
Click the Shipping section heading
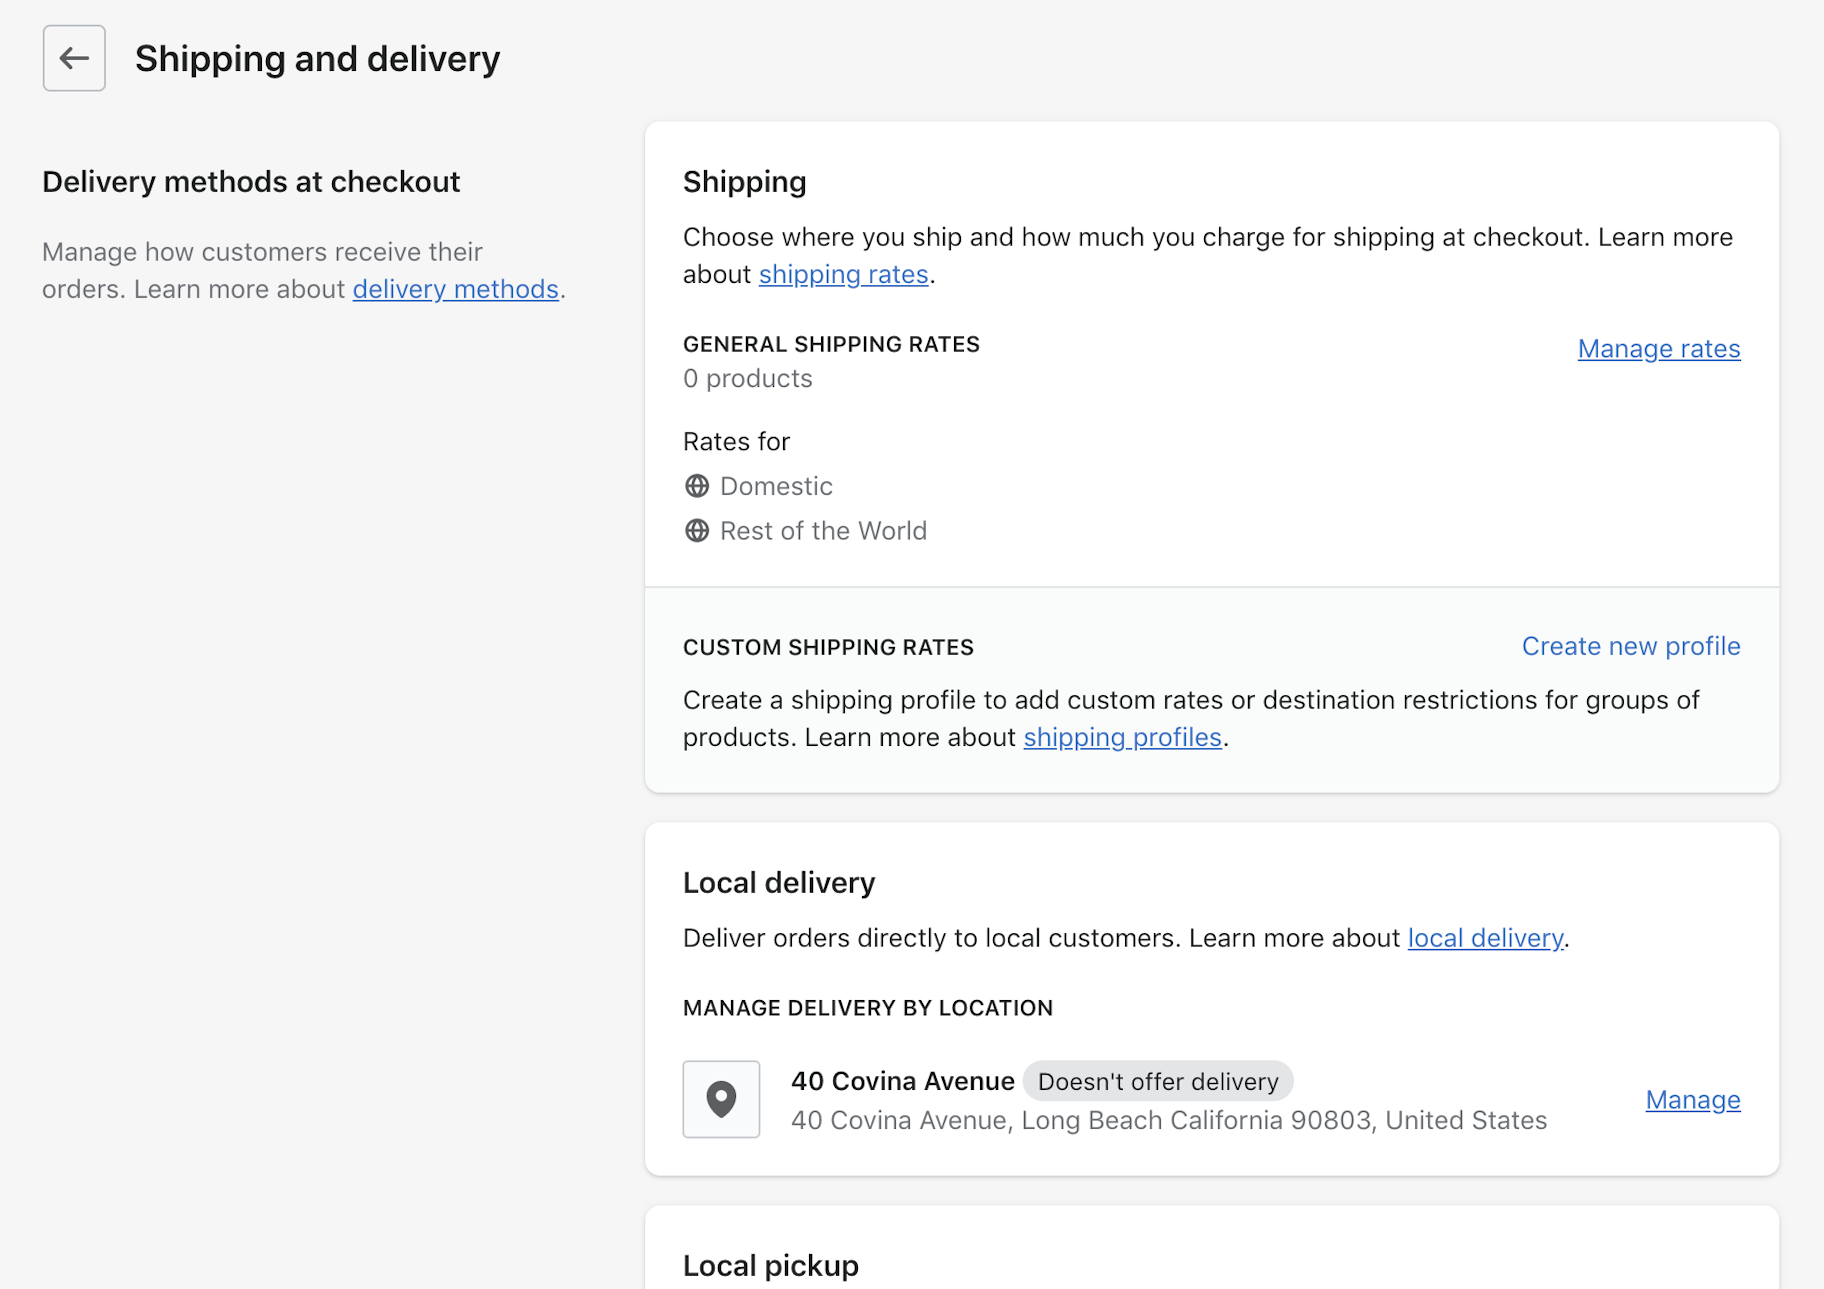point(744,182)
